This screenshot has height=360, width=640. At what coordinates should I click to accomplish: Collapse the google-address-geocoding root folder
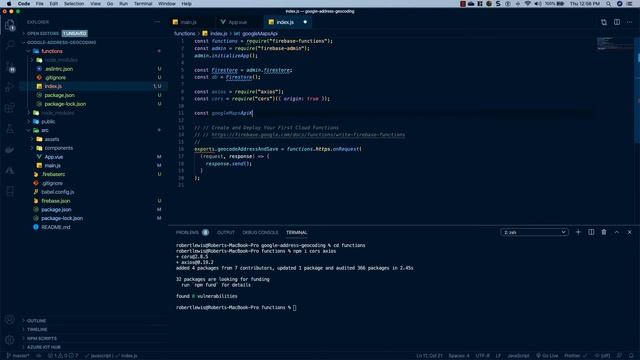pos(61,42)
